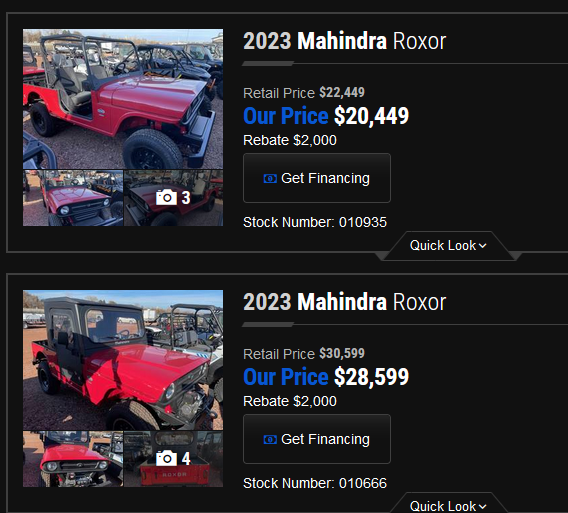Image resolution: width=568 pixels, height=513 pixels.
Task: Get financing for the $20,449 Roxor
Action: point(317,178)
